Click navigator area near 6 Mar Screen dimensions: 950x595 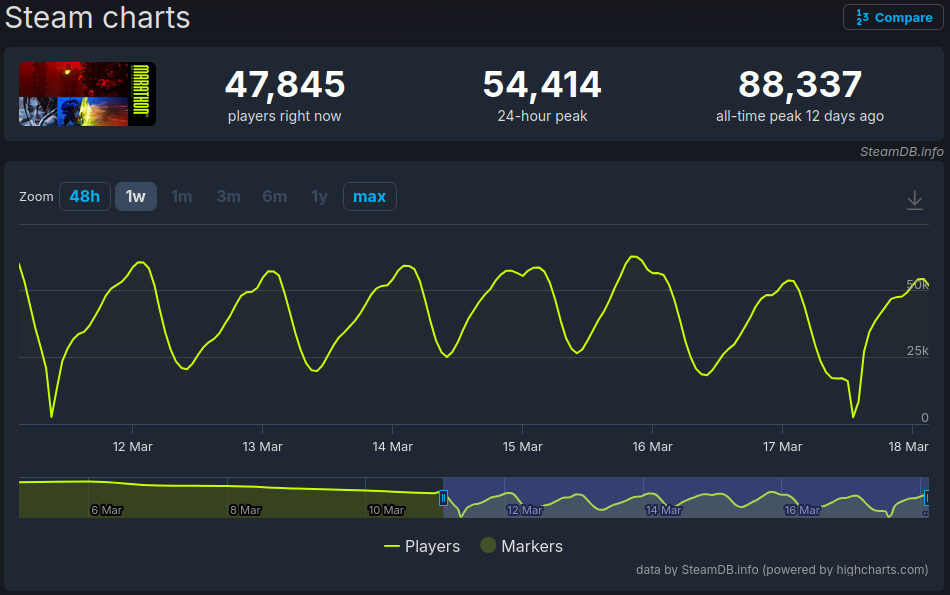pyautogui.click(x=107, y=510)
